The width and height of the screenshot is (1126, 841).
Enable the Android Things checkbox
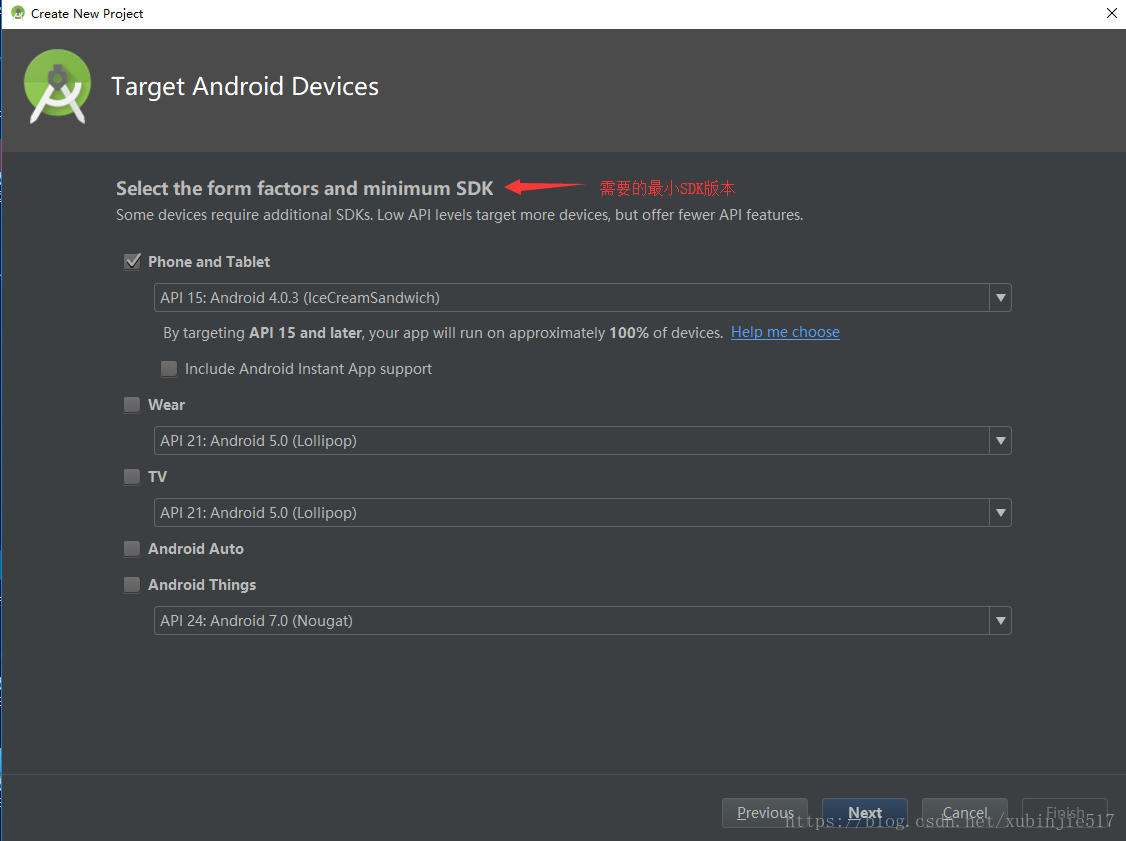132,585
